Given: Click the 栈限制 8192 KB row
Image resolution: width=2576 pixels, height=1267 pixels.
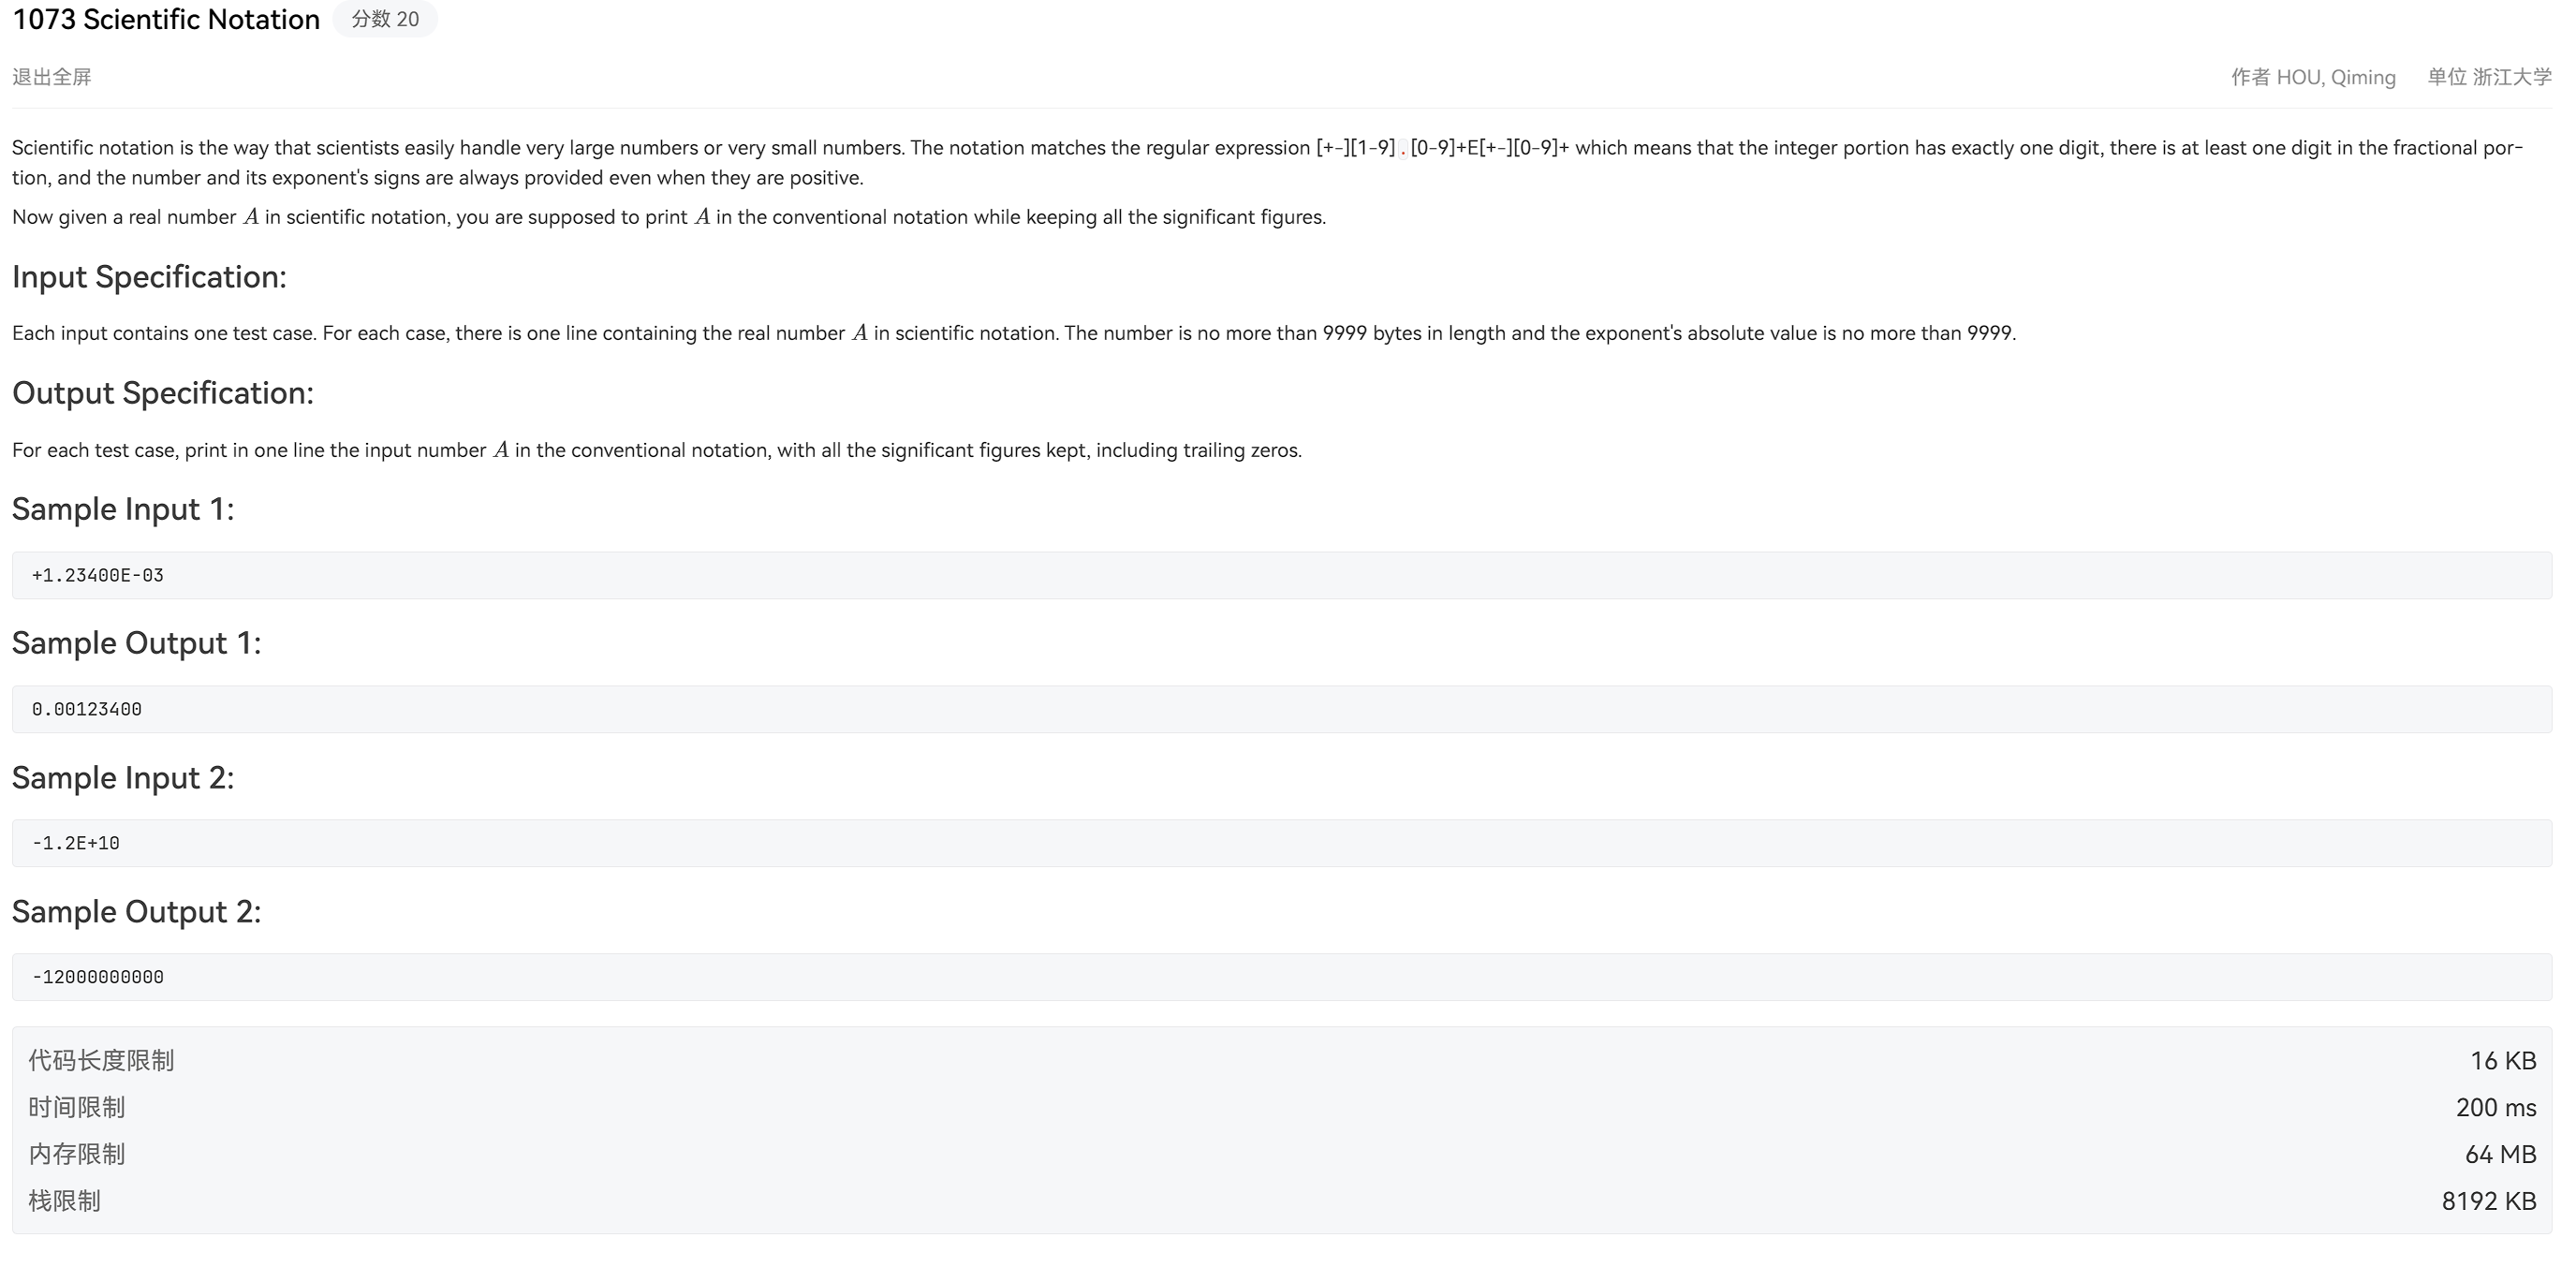Looking at the screenshot, I should coord(1282,1201).
